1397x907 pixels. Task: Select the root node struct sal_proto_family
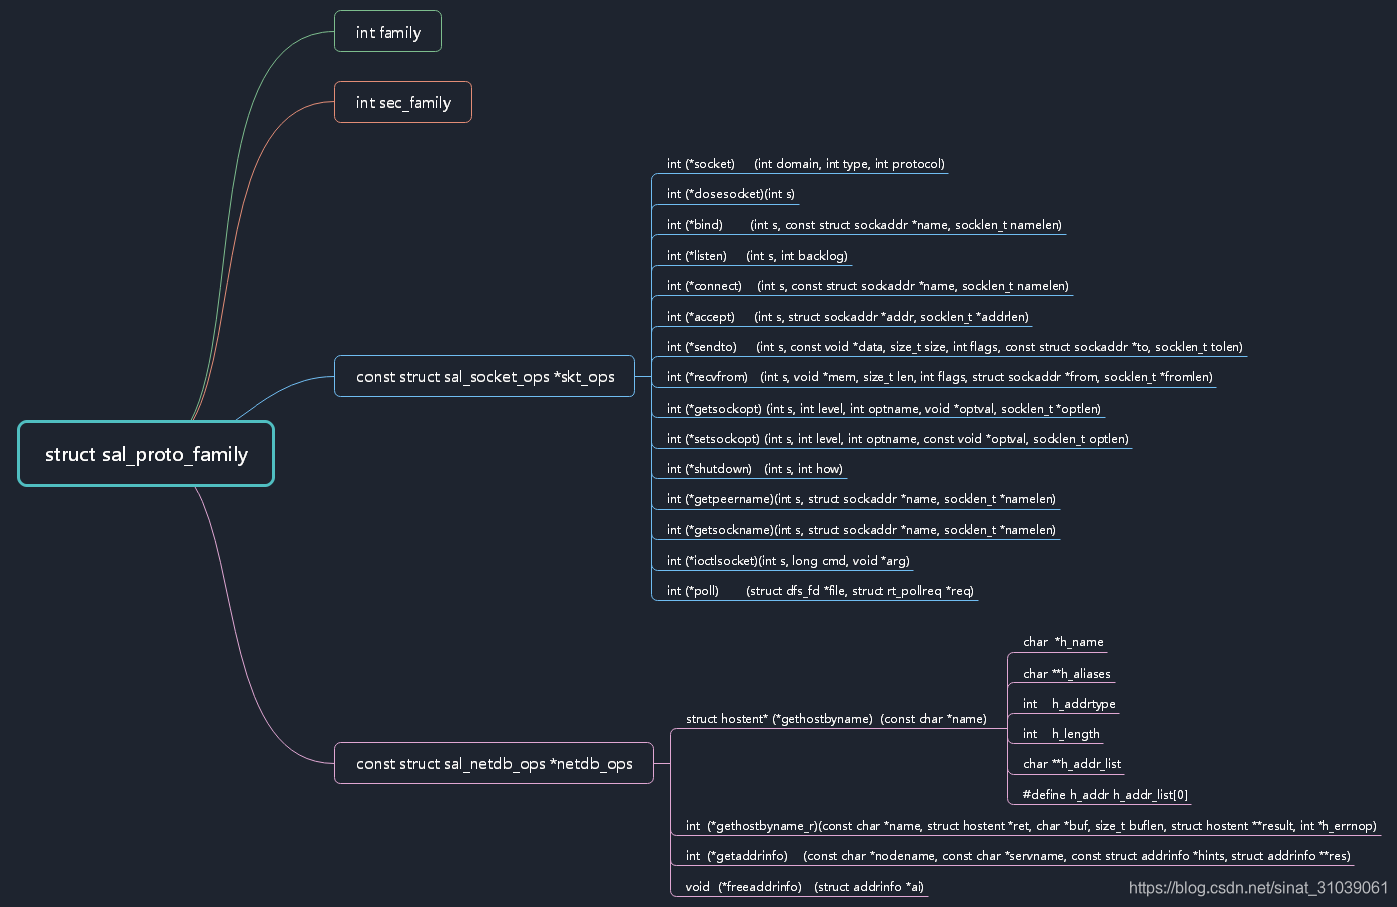click(x=146, y=454)
